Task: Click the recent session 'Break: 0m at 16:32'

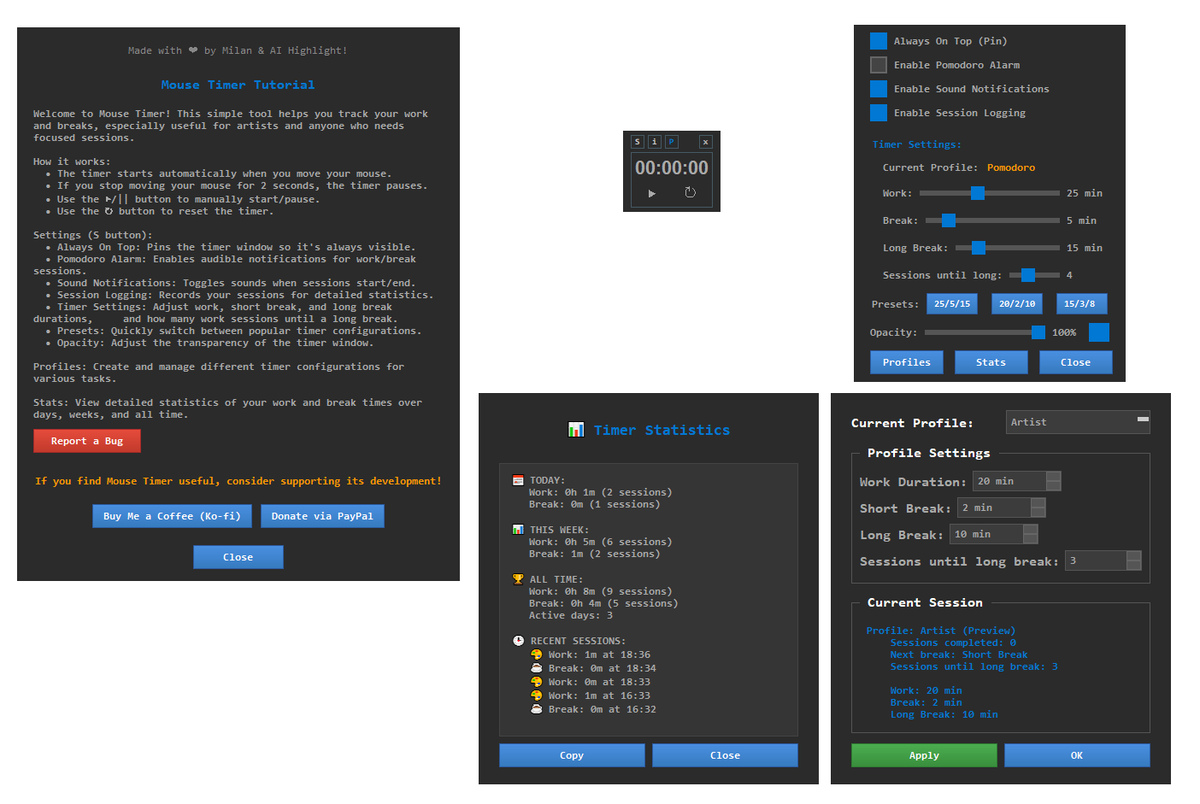Action: 602,709
